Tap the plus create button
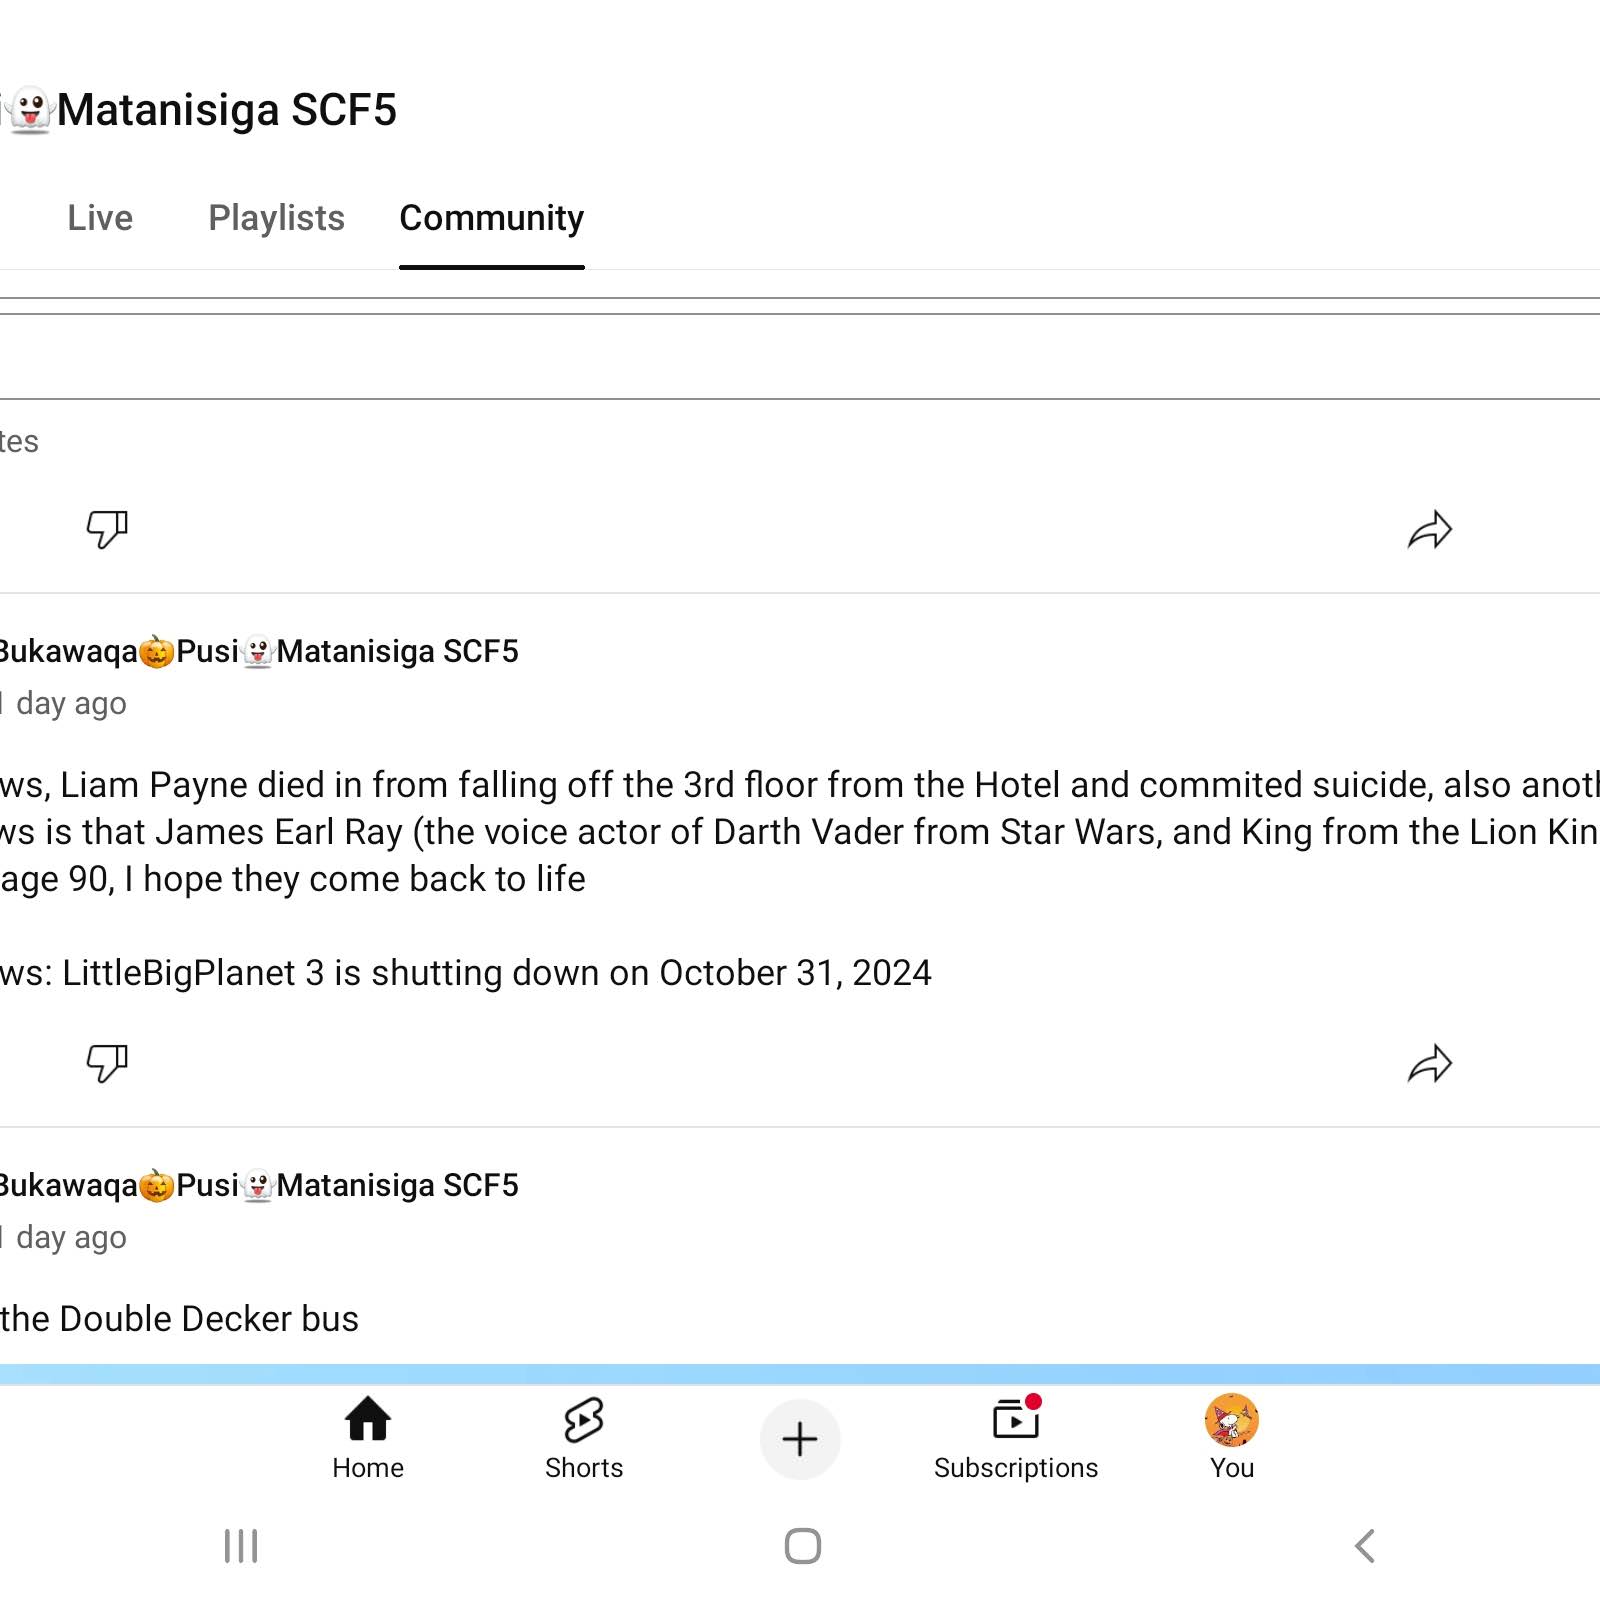The image size is (1600, 1600). tap(800, 1439)
